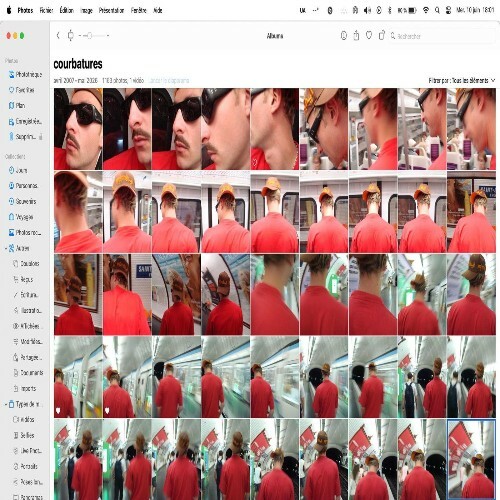The image size is (500, 500).
Task: Start the Lancer le diaporama slideshow
Action: [169, 80]
